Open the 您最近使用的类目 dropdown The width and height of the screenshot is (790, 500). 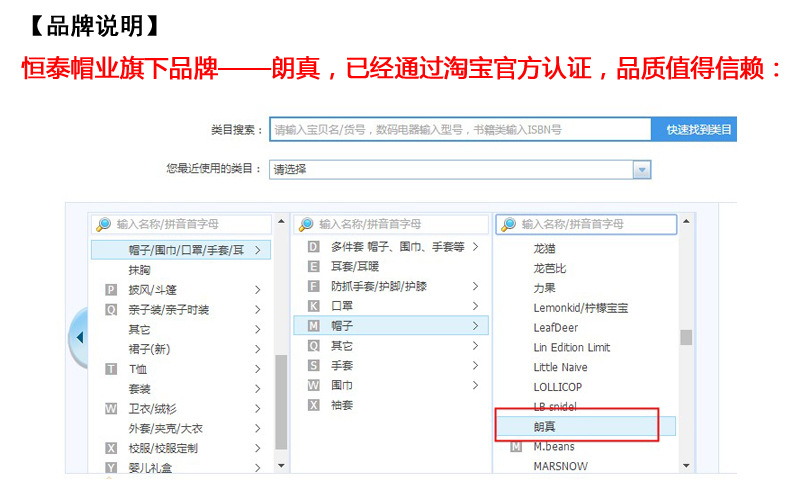click(460, 170)
